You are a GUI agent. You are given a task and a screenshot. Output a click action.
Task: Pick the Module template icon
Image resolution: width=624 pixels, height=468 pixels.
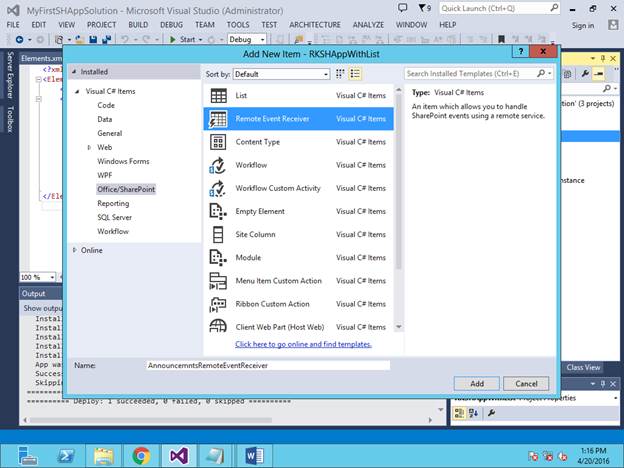(x=218, y=257)
